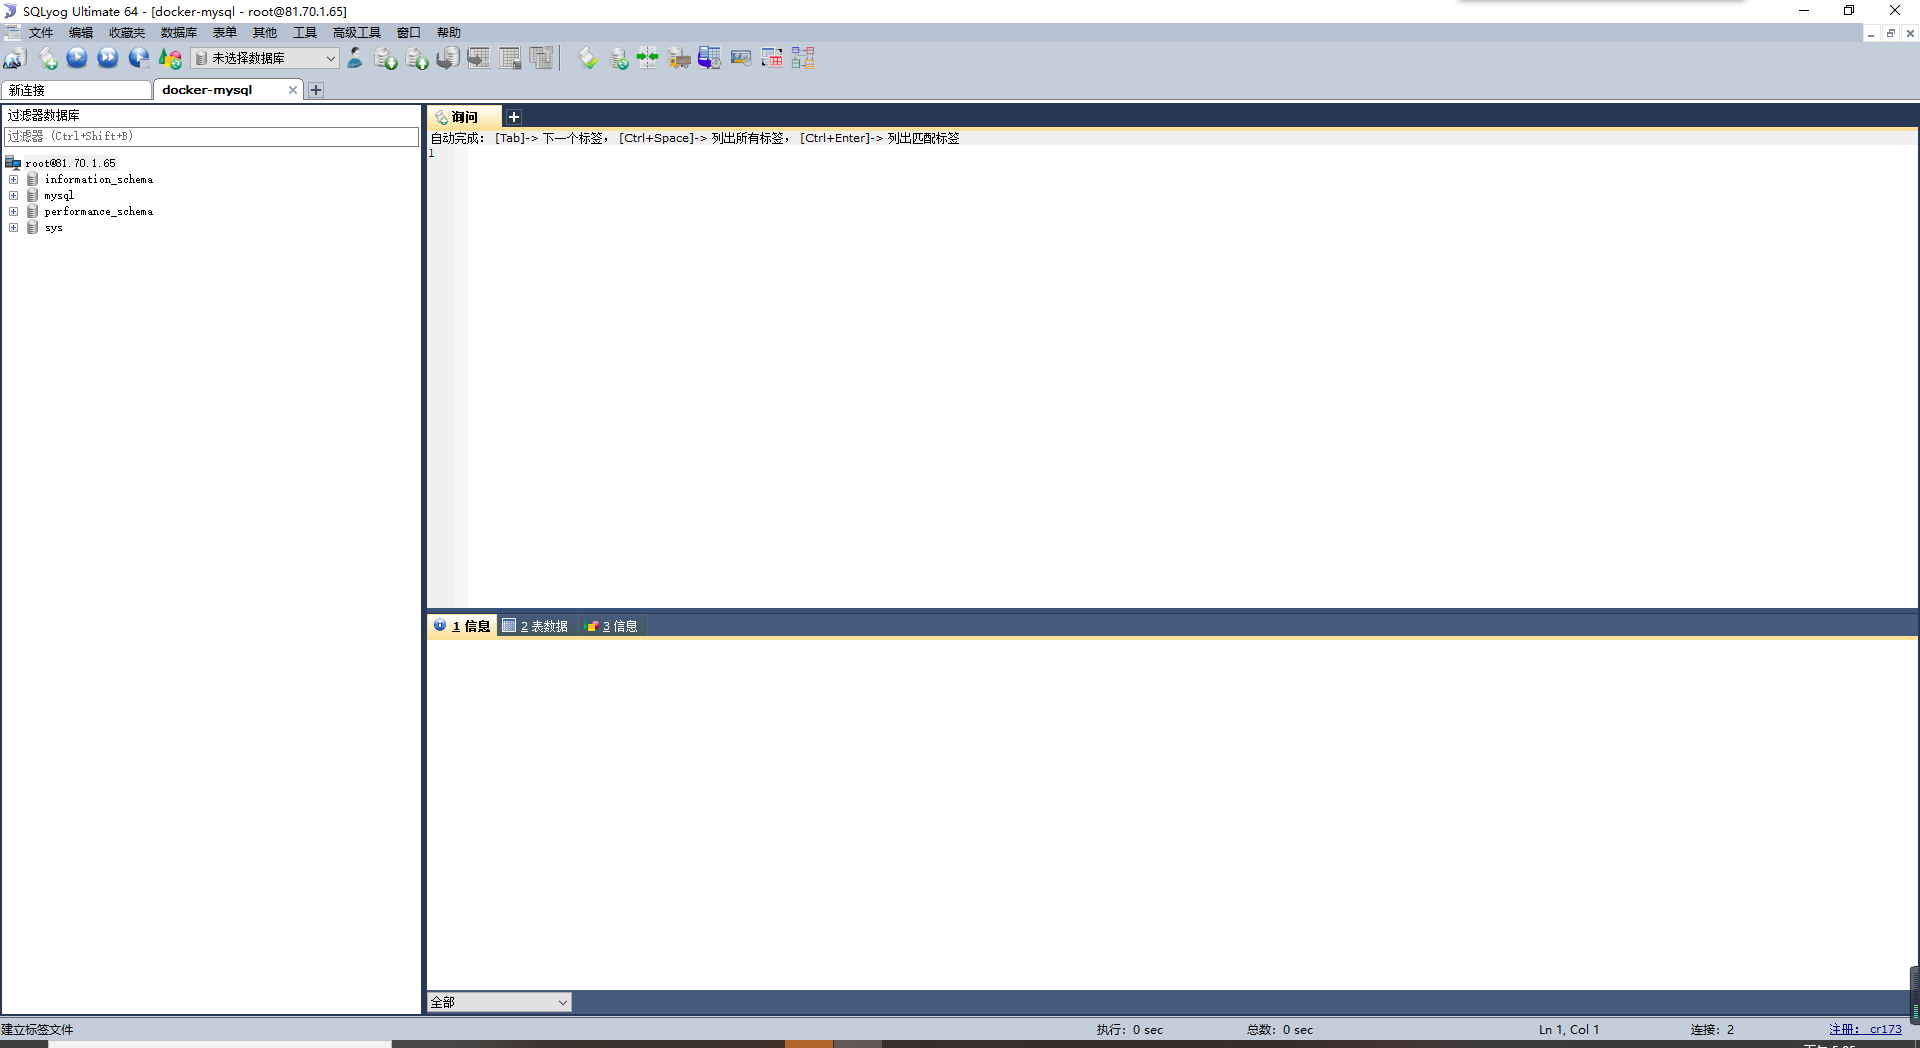Click the 执行: 0 sec status

1129,1029
